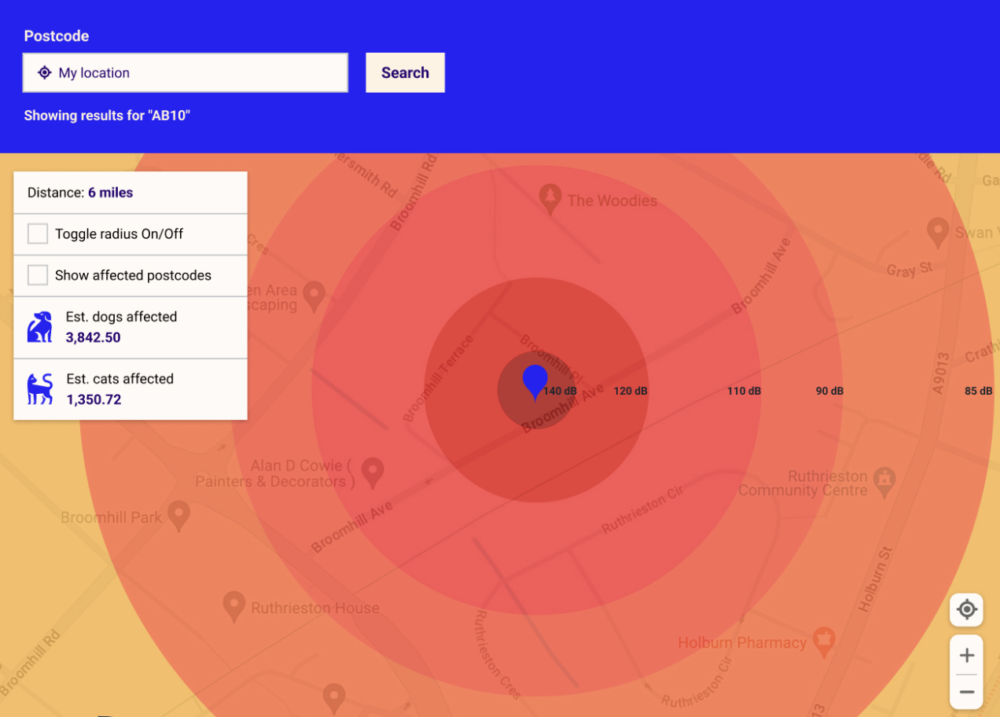Click the blue map pin marker

point(535,382)
